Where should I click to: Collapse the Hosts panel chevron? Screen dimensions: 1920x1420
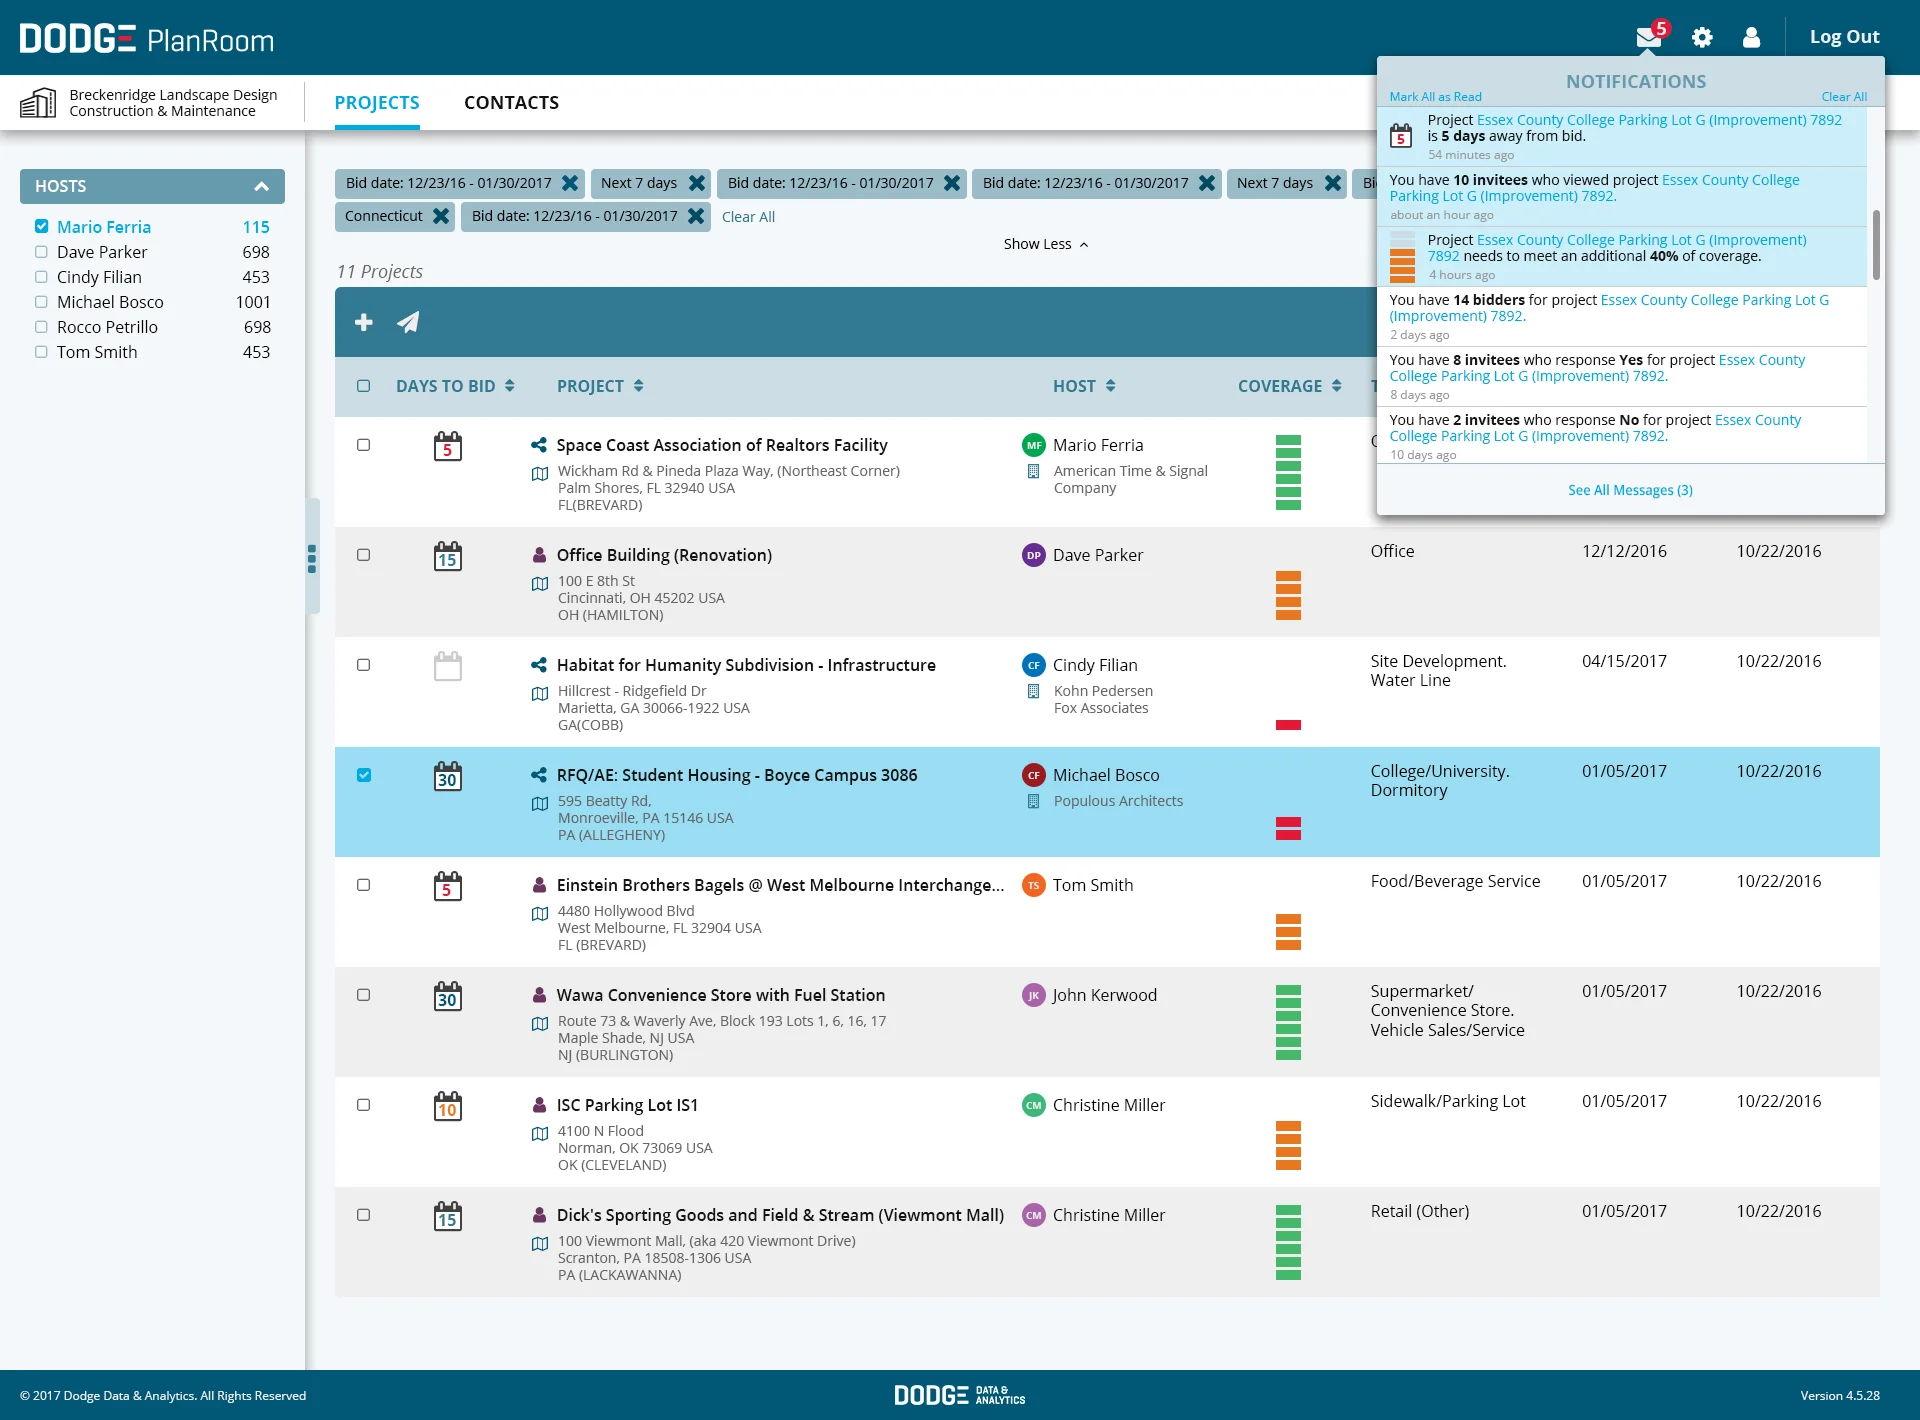tap(261, 187)
